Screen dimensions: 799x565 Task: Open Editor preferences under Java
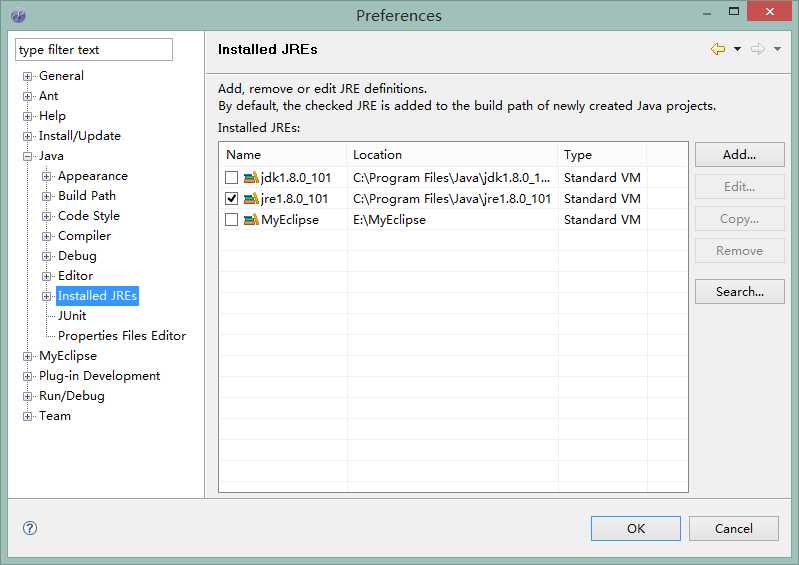tap(75, 276)
